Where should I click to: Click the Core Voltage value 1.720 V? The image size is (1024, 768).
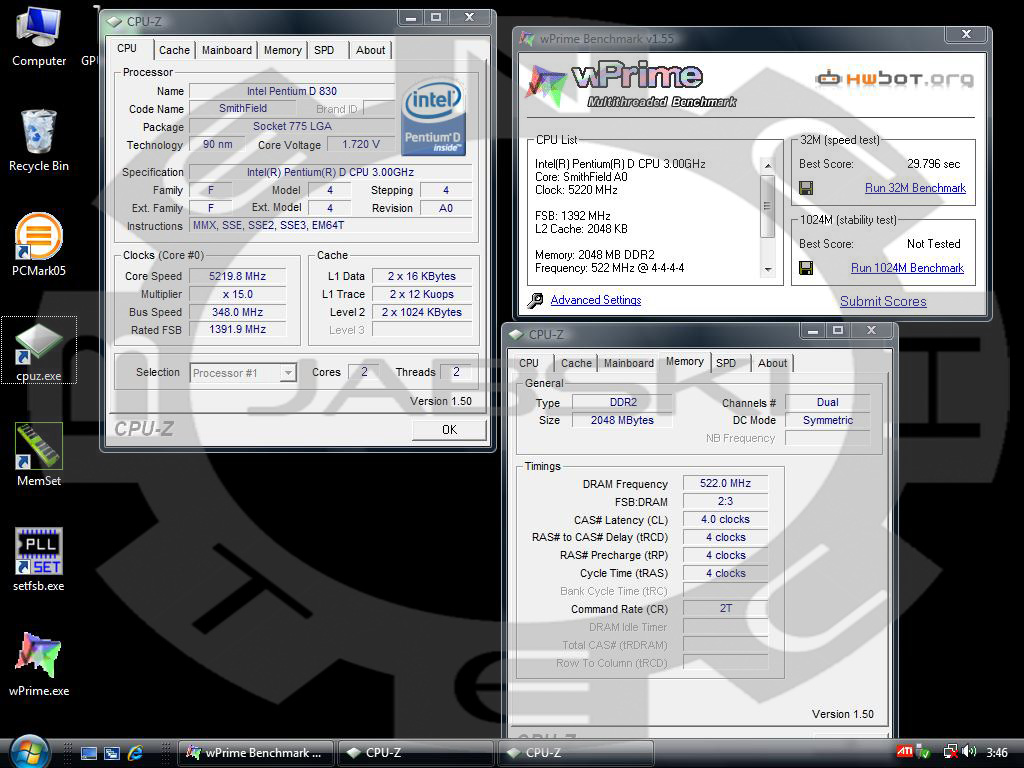click(x=361, y=144)
